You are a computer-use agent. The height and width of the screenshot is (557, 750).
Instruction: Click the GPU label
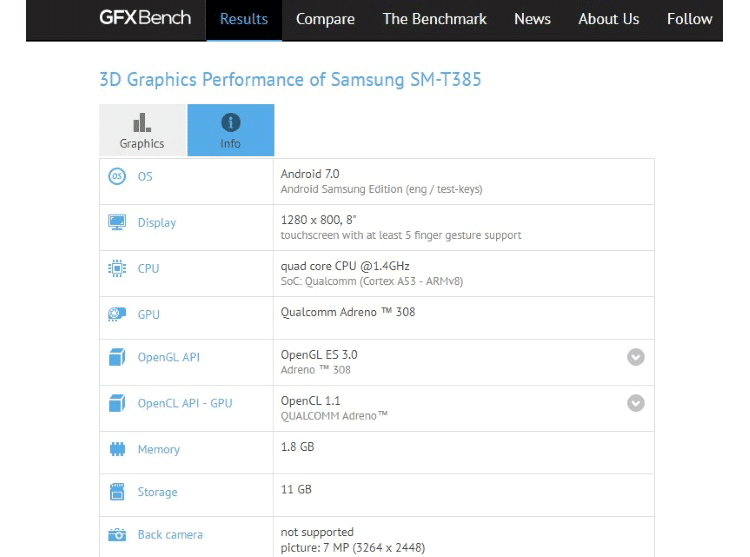[x=148, y=315]
